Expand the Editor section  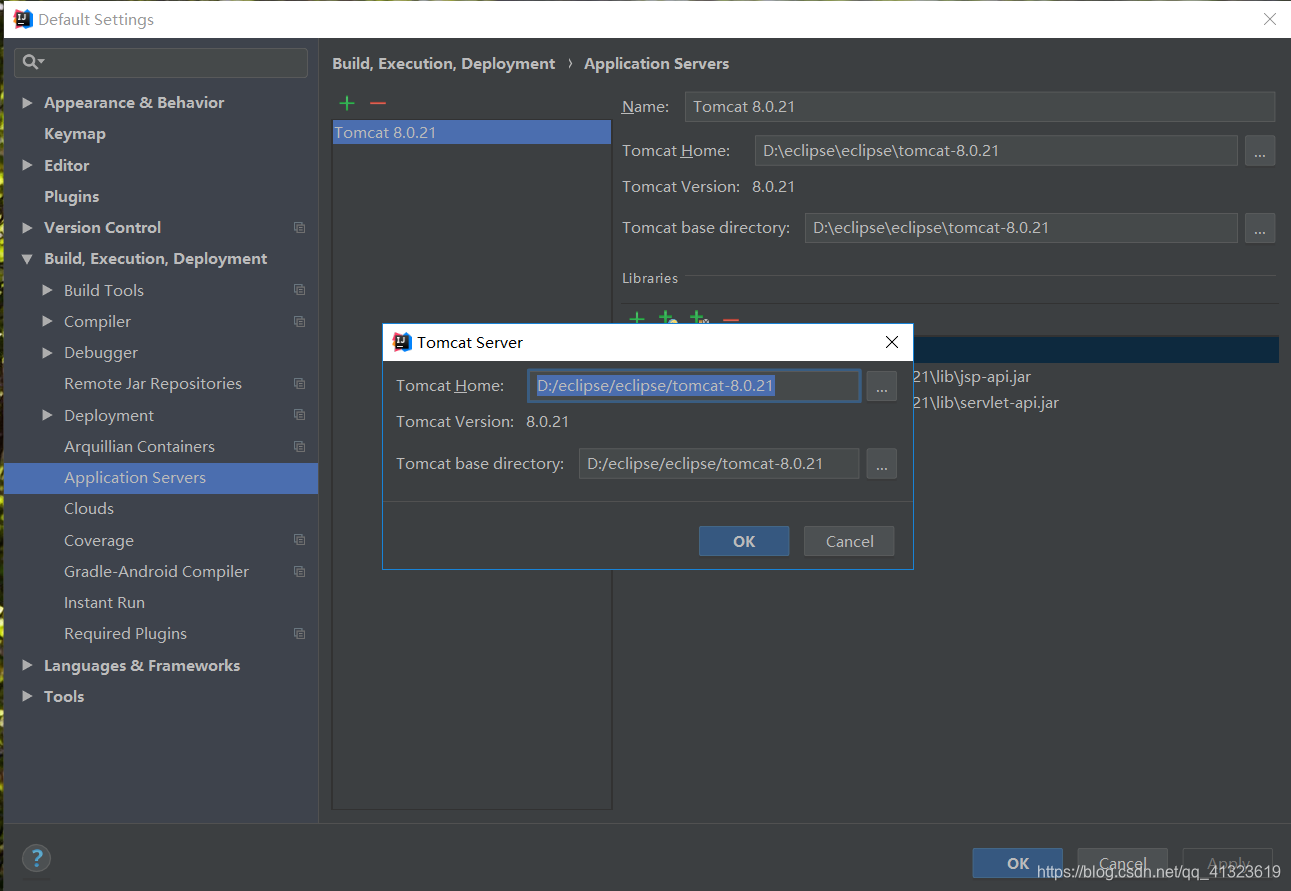(x=27, y=165)
